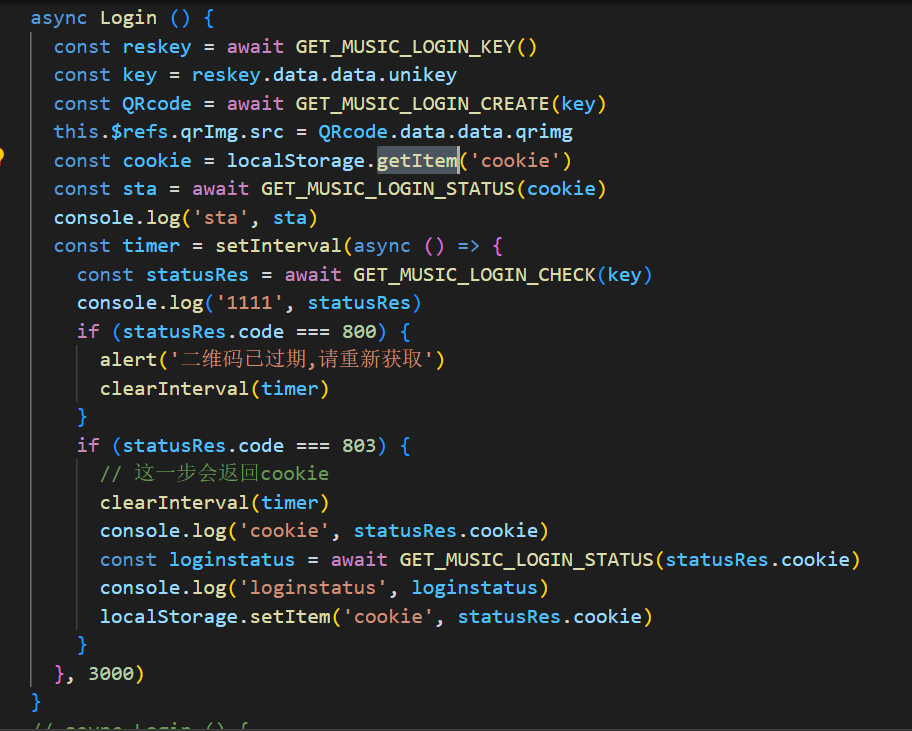Click QRcode in the 'const QRcode' declaration

(157, 104)
